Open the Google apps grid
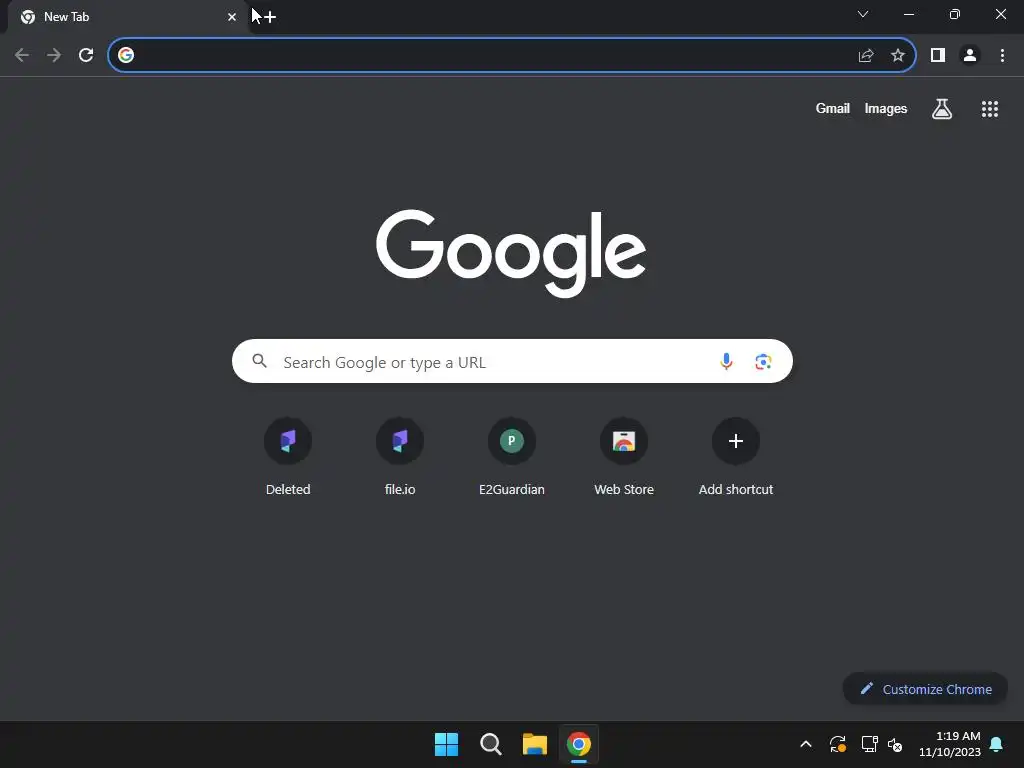This screenshot has width=1024, height=768. [x=990, y=108]
